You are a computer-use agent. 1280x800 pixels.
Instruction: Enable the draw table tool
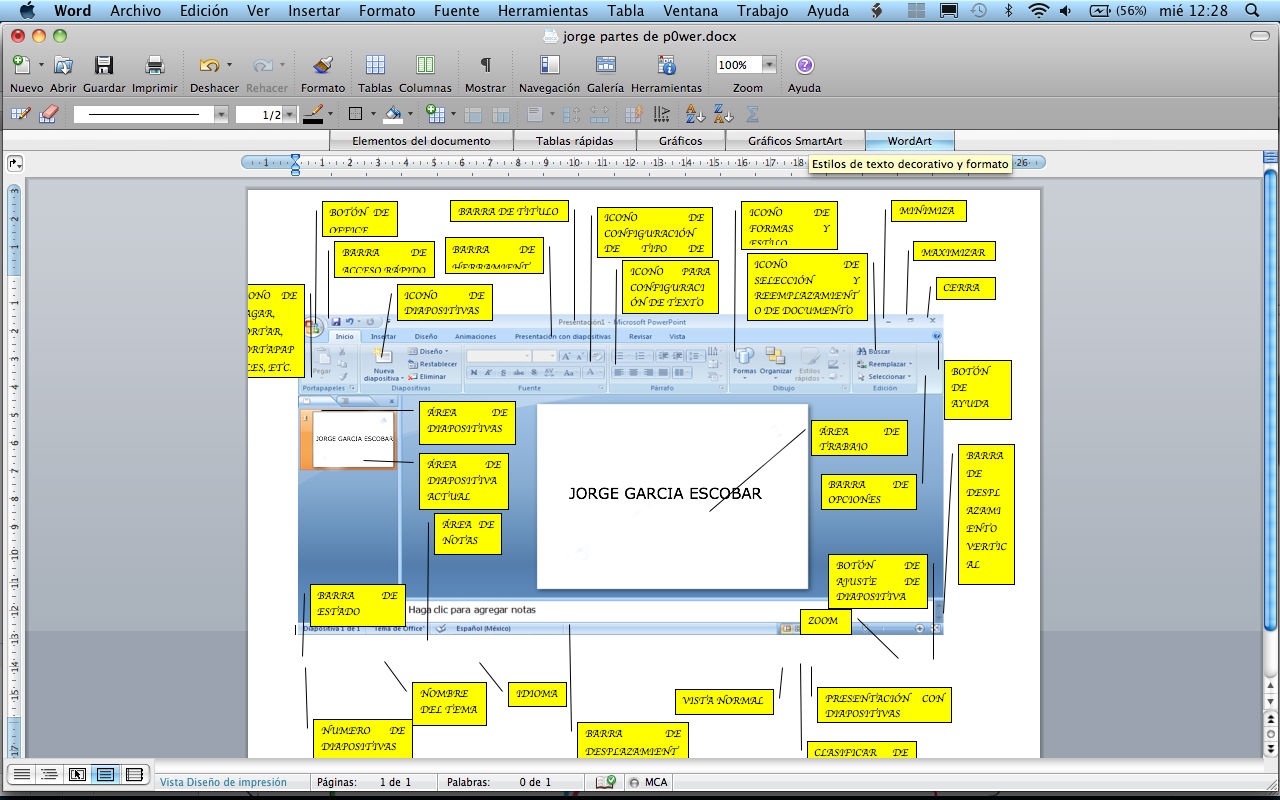pos(17,113)
